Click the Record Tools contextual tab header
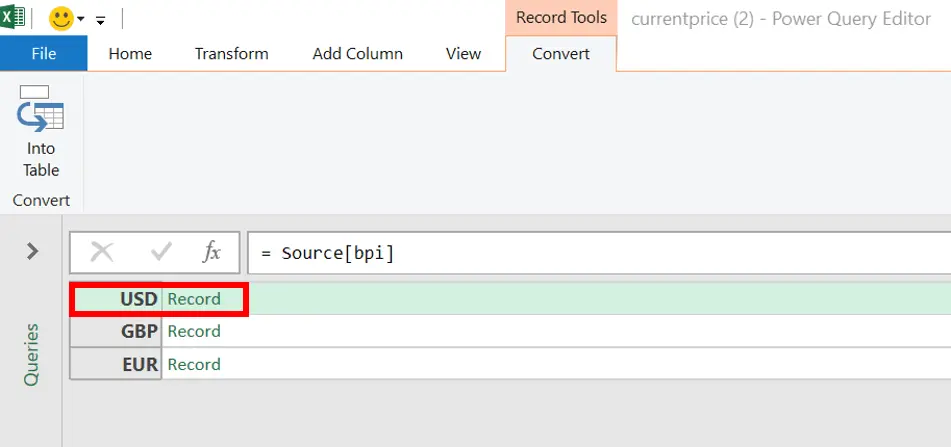951x447 pixels. [561, 18]
